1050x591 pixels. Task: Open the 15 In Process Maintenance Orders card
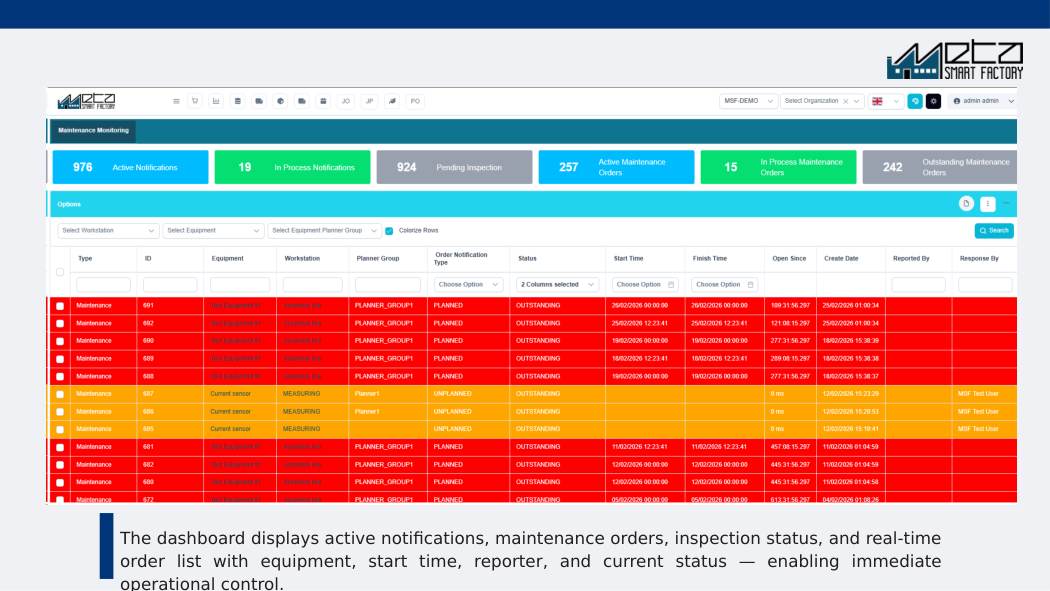pos(778,167)
